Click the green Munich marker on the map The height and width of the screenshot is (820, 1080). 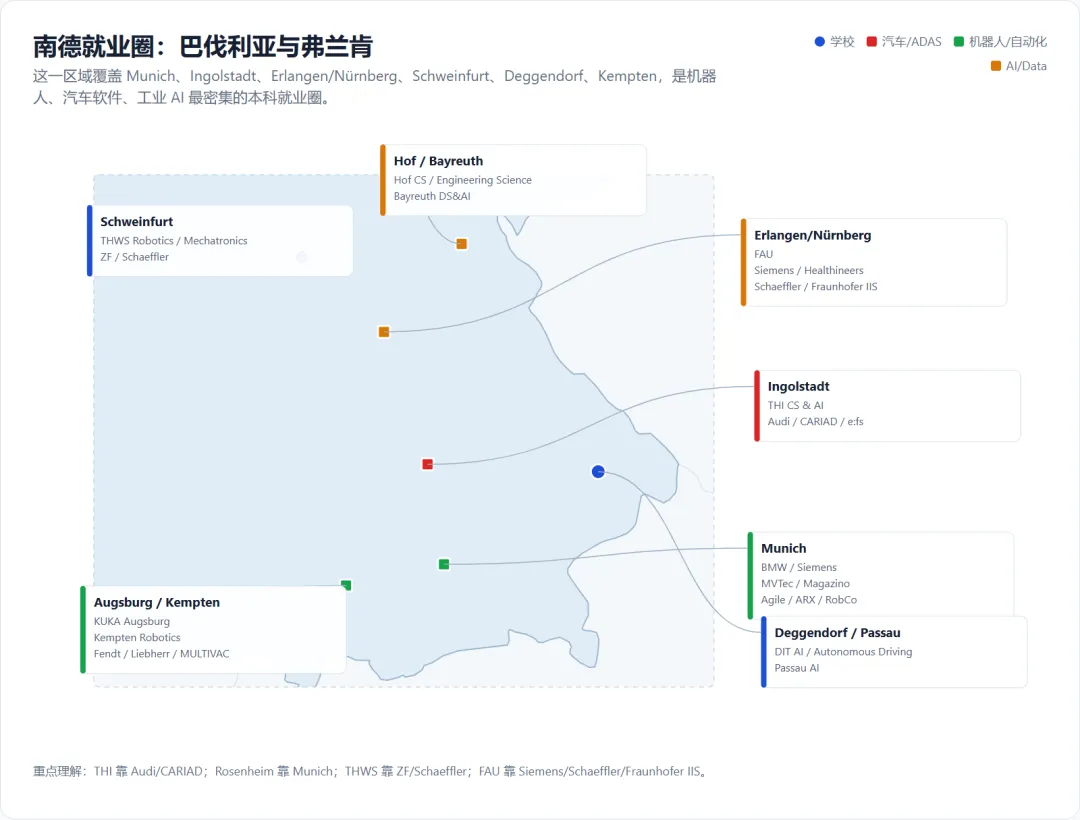pyautogui.click(x=444, y=565)
